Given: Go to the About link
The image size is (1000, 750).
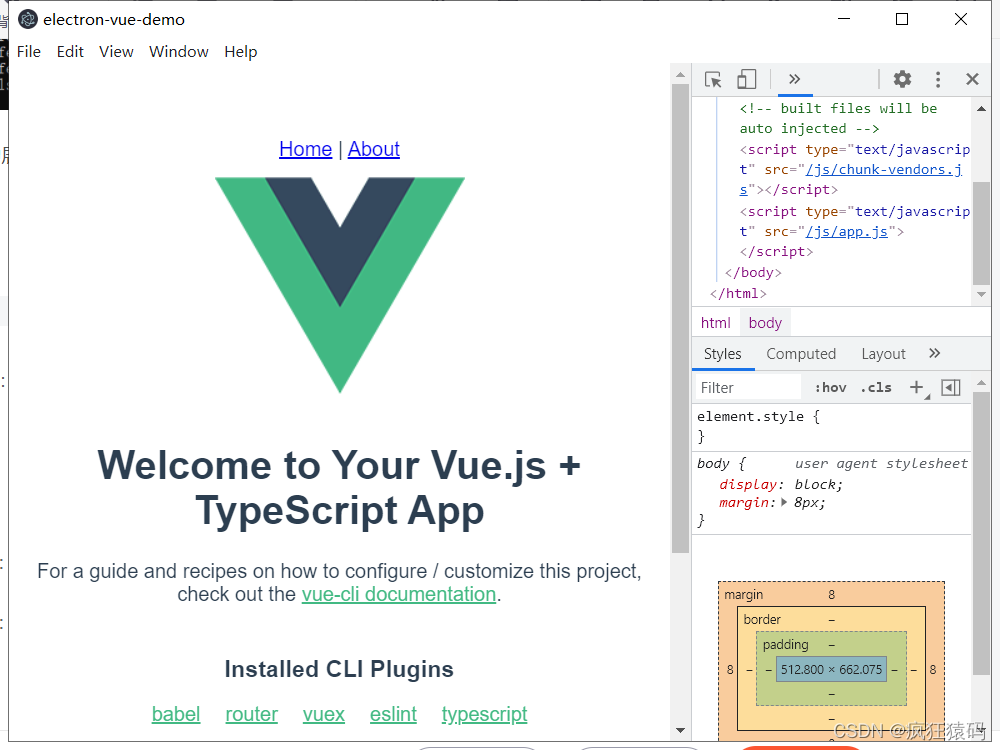Looking at the screenshot, I should [x=374, y=149].
